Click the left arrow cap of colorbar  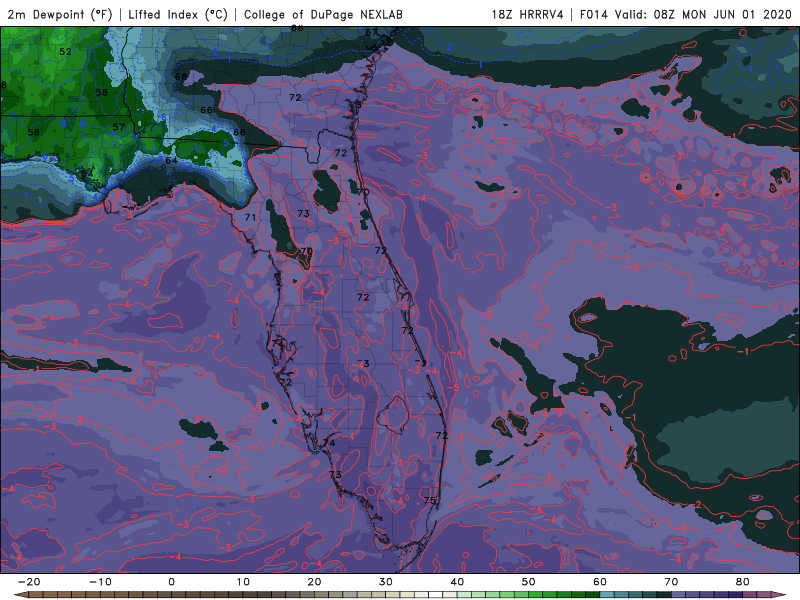pyautogui.click(x=20, y=595)
